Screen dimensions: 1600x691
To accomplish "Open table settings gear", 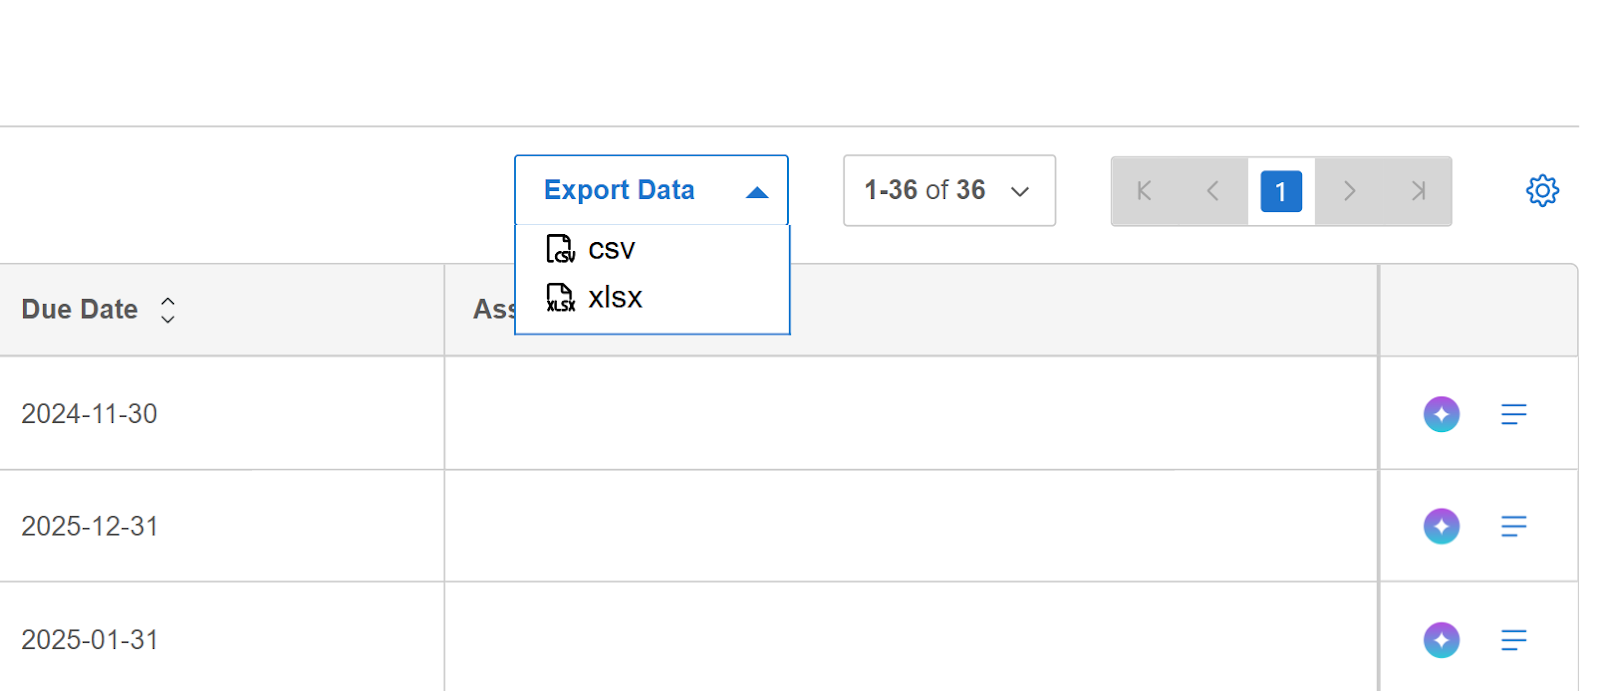I will 1542,190.
